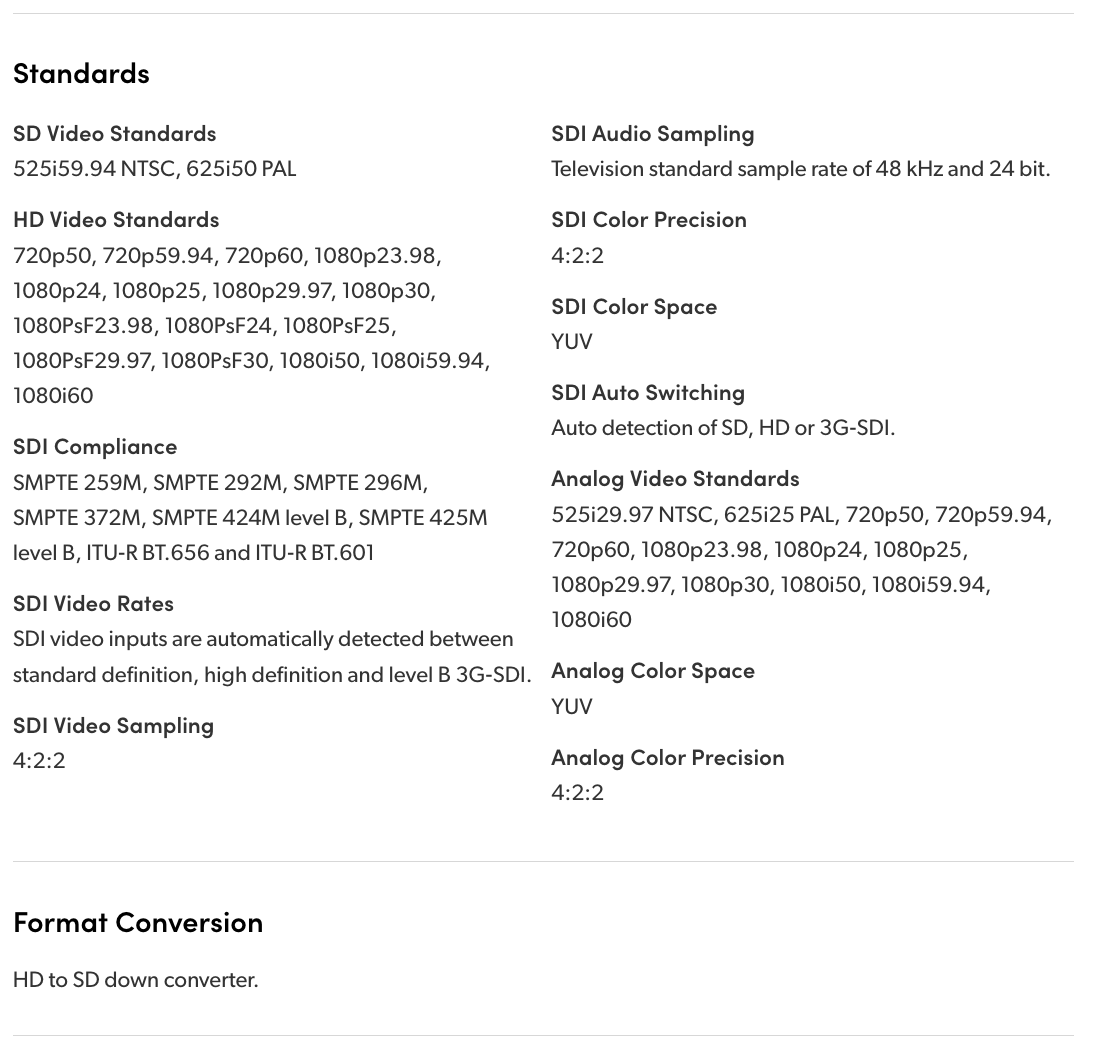
Task: Click the SDI Compliance label
Action: (95, 446)
